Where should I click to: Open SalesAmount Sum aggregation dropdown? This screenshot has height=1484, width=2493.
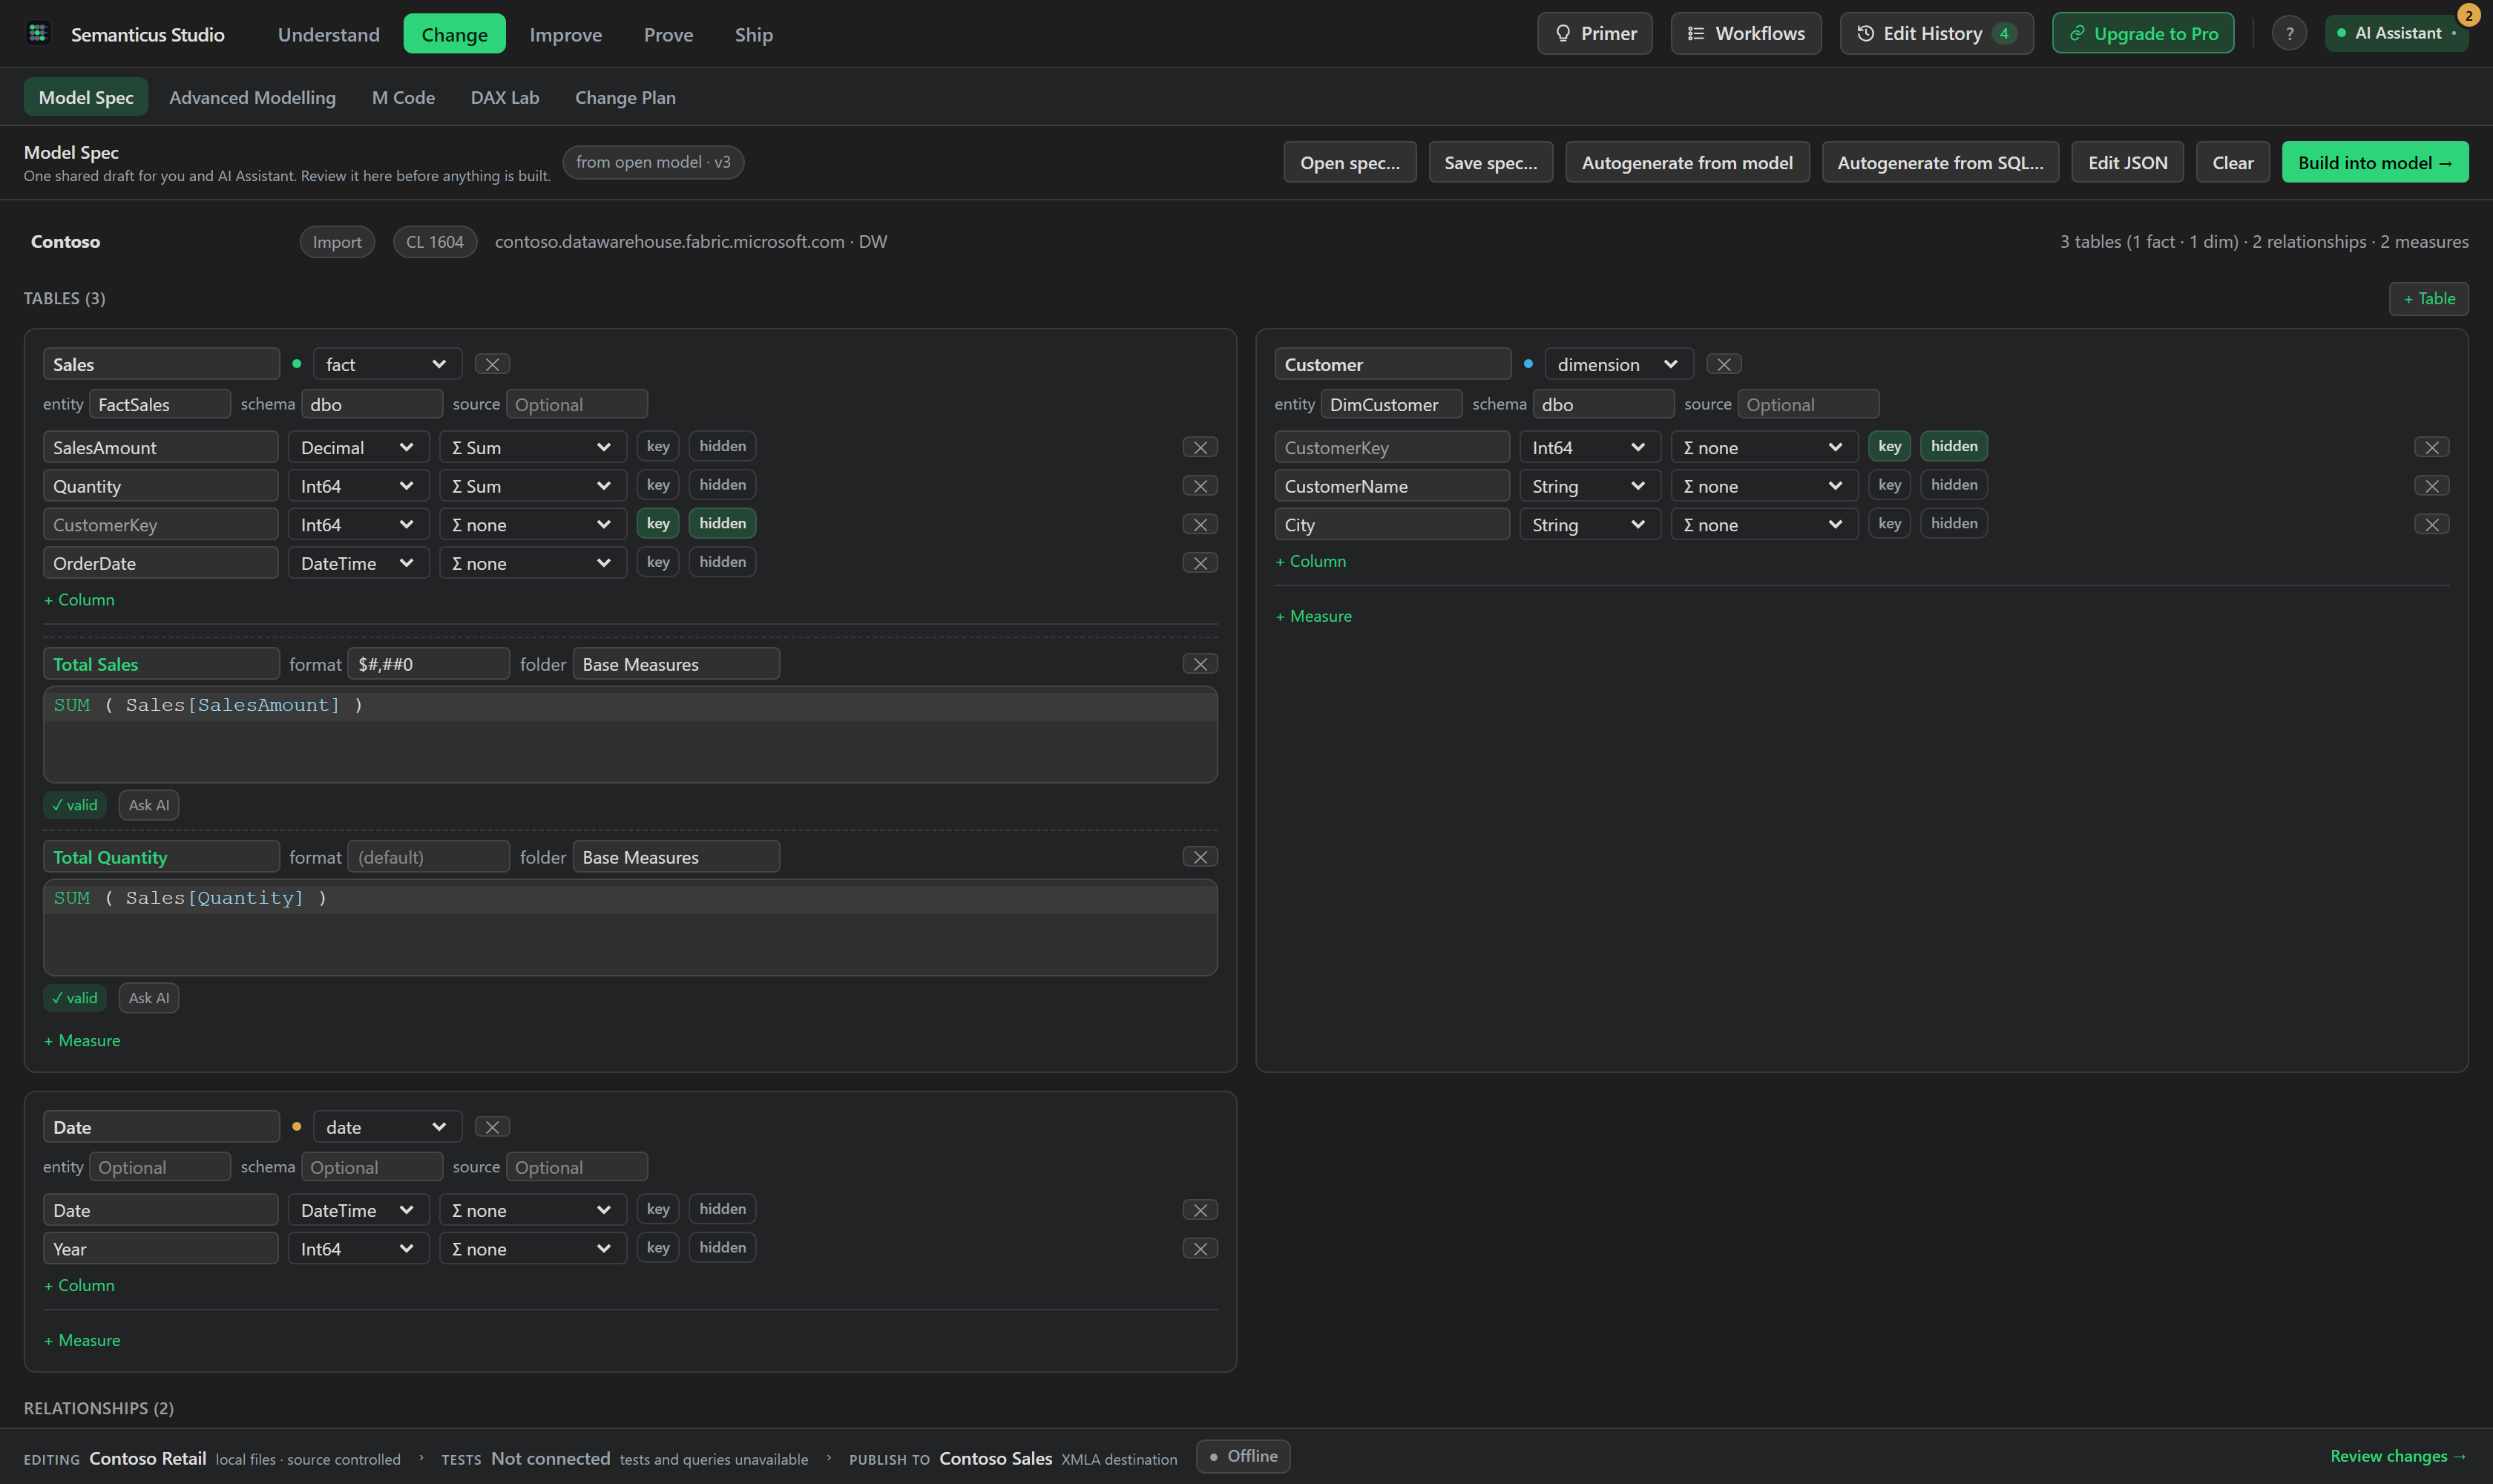coord(532,447)
